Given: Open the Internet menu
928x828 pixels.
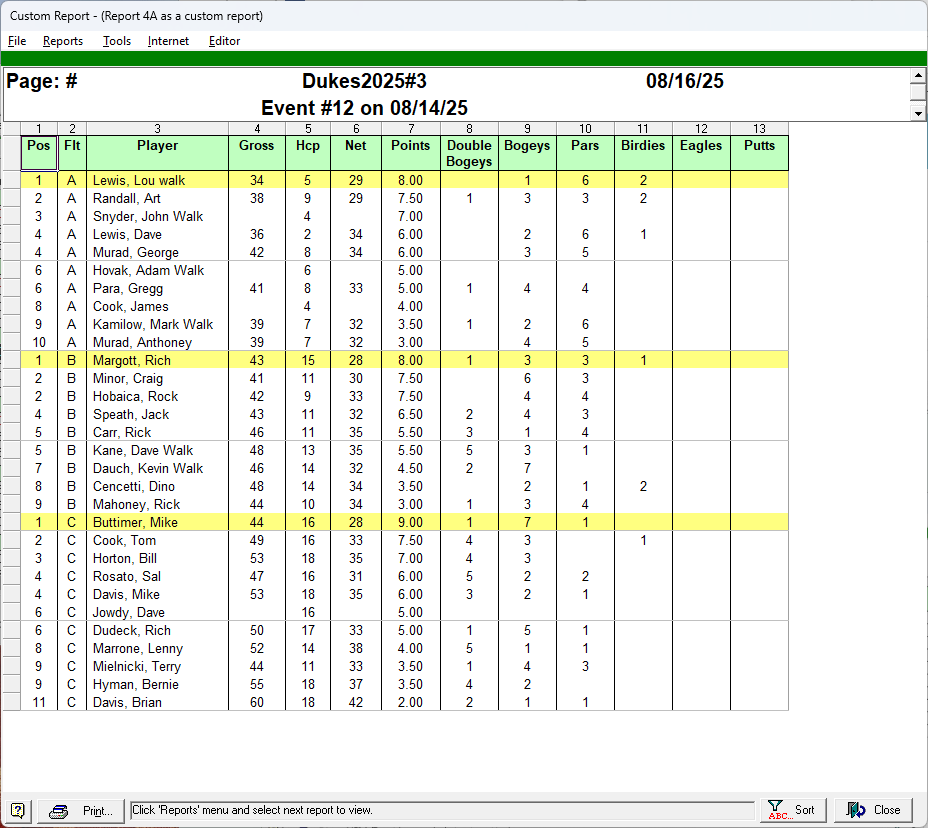Looking at the screenshot, I should tap(168, 41).
